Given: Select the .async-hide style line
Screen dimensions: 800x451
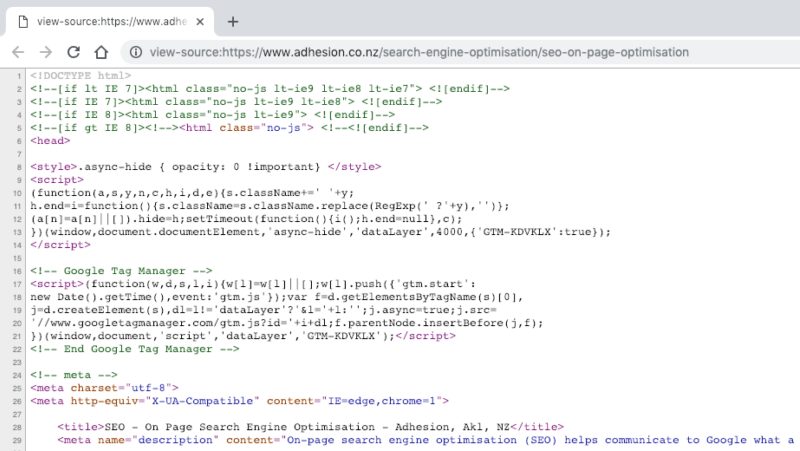Looking at the screenshot, I should tap(206, 167).
